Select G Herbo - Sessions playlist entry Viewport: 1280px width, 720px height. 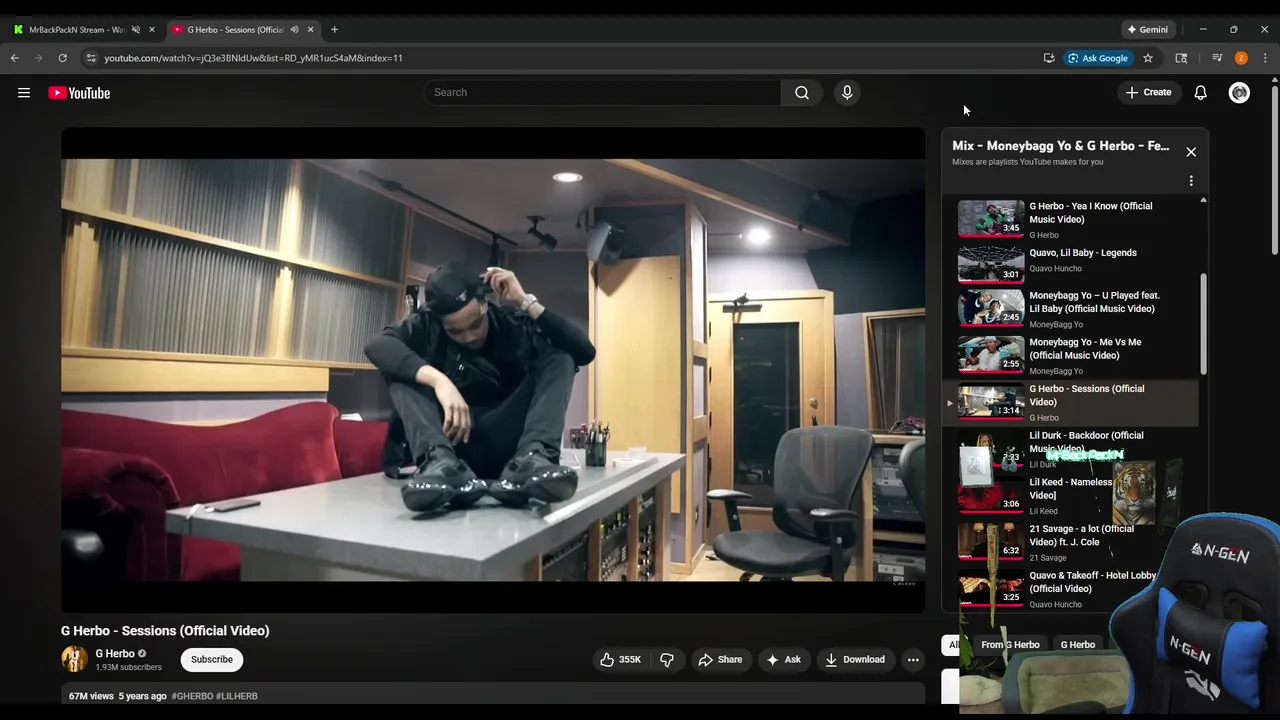point(1070,402)
